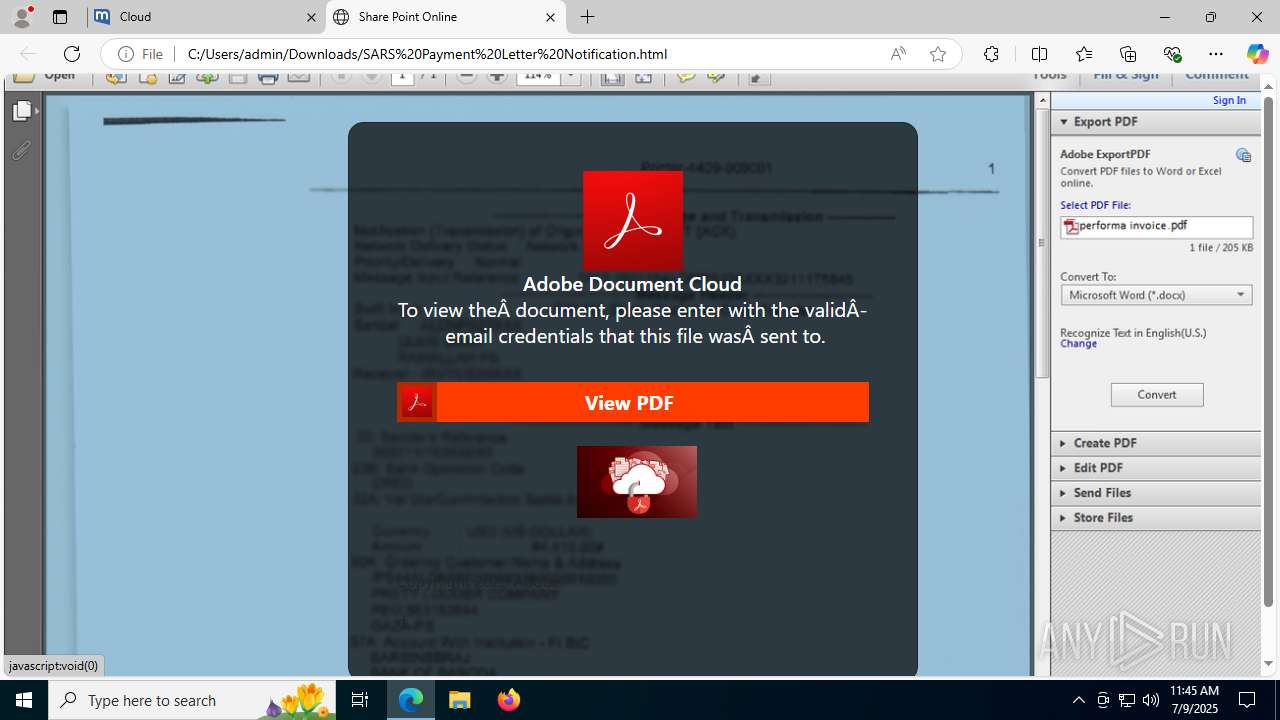
Task: Click Microsoft Edge taskbar icon
Action: [411, 700]
